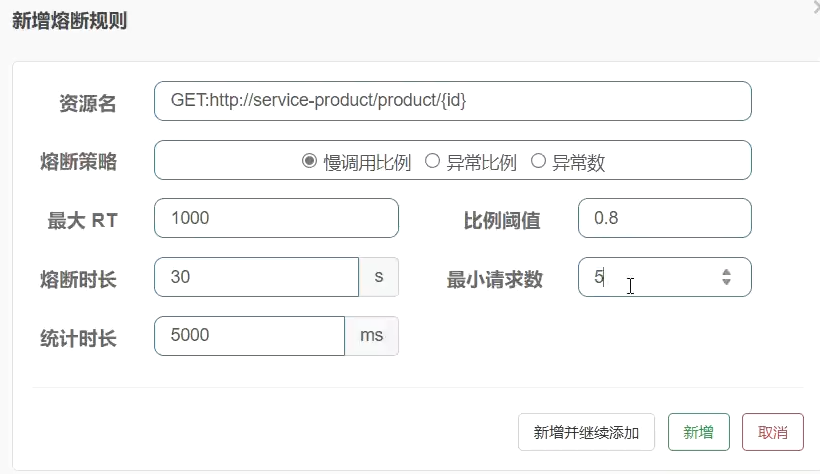Click the 资源名 input field

tap(453, 101)
